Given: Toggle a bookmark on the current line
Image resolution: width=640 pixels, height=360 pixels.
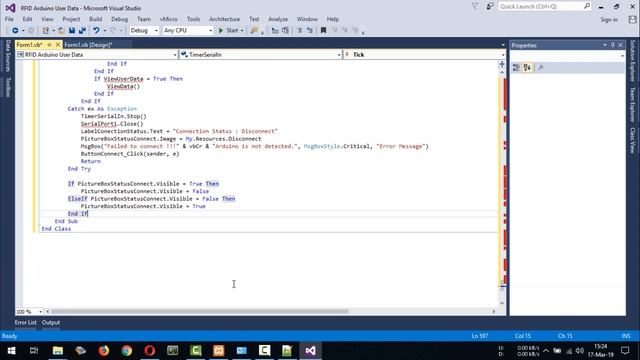Looking at the screenshot, I should click(323, 31).
